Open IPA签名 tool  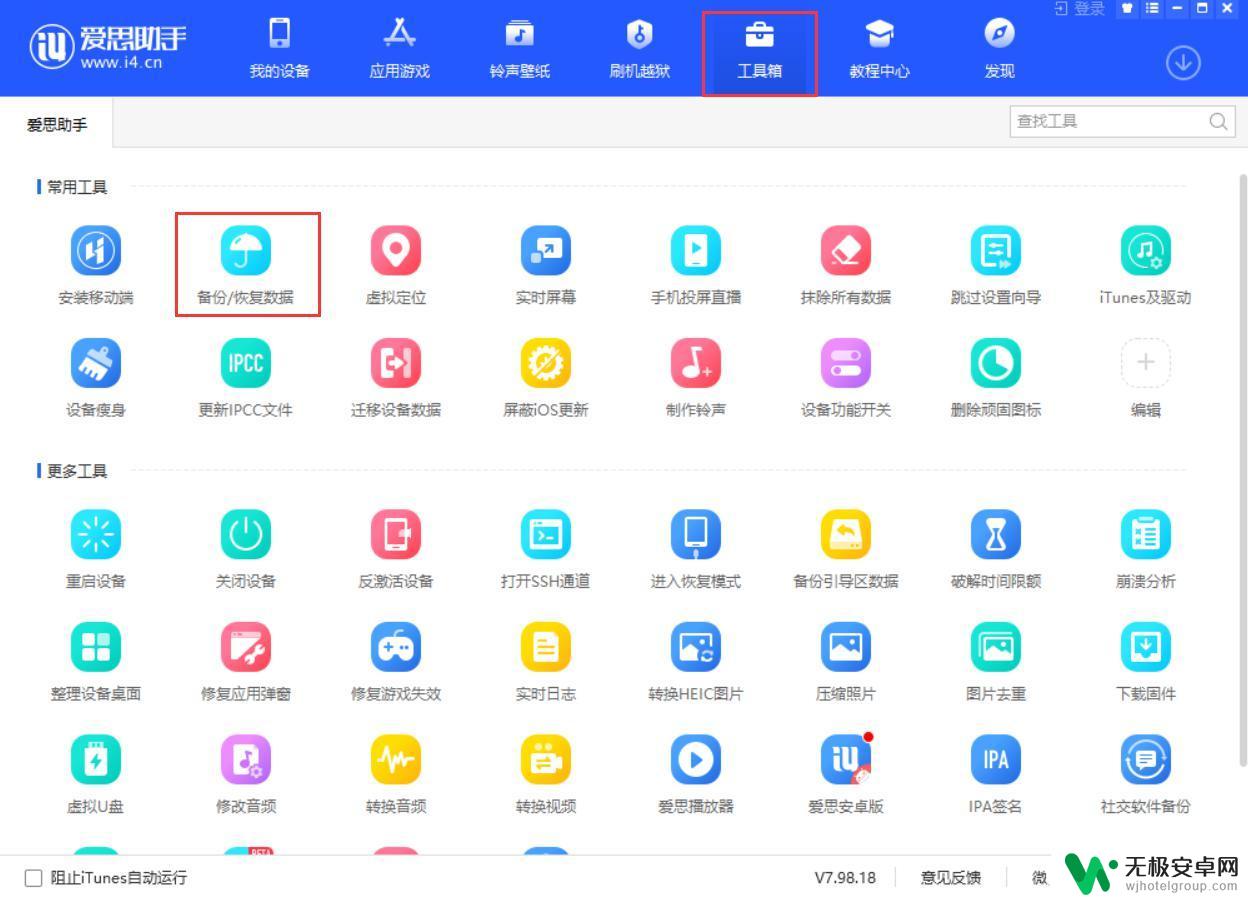[996, 760]
